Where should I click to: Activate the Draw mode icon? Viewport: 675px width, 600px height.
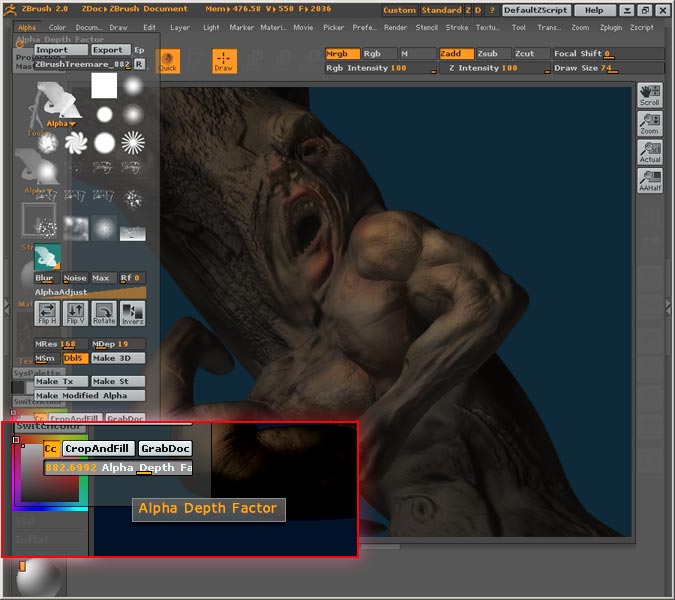[224, 62]
